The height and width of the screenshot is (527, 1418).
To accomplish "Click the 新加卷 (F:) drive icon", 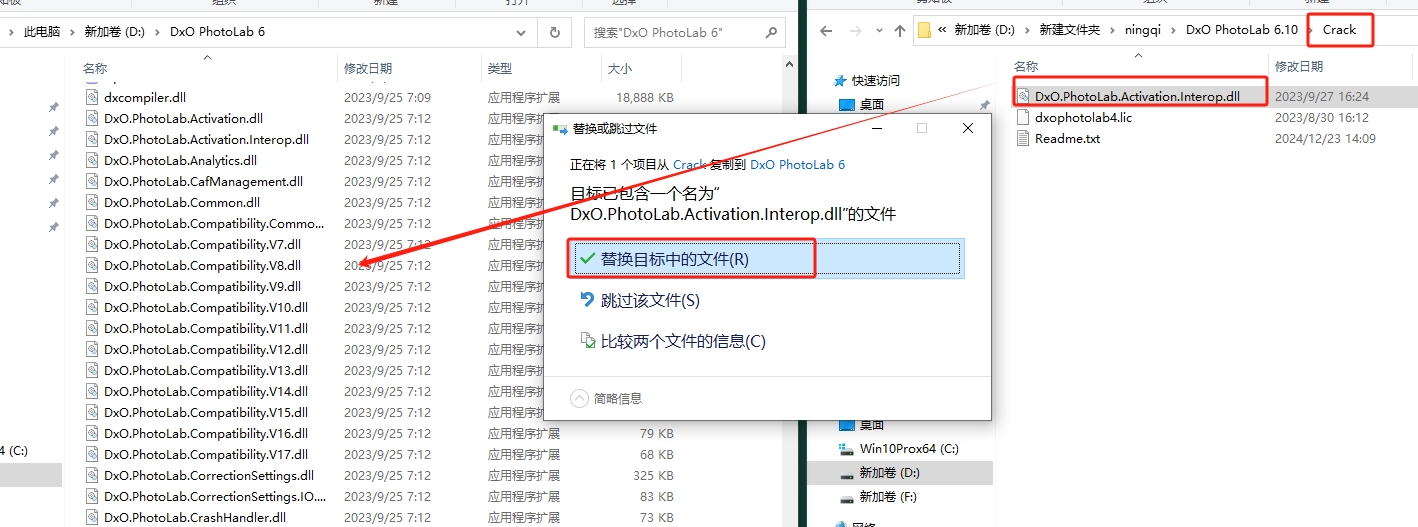I will point(846,497).
